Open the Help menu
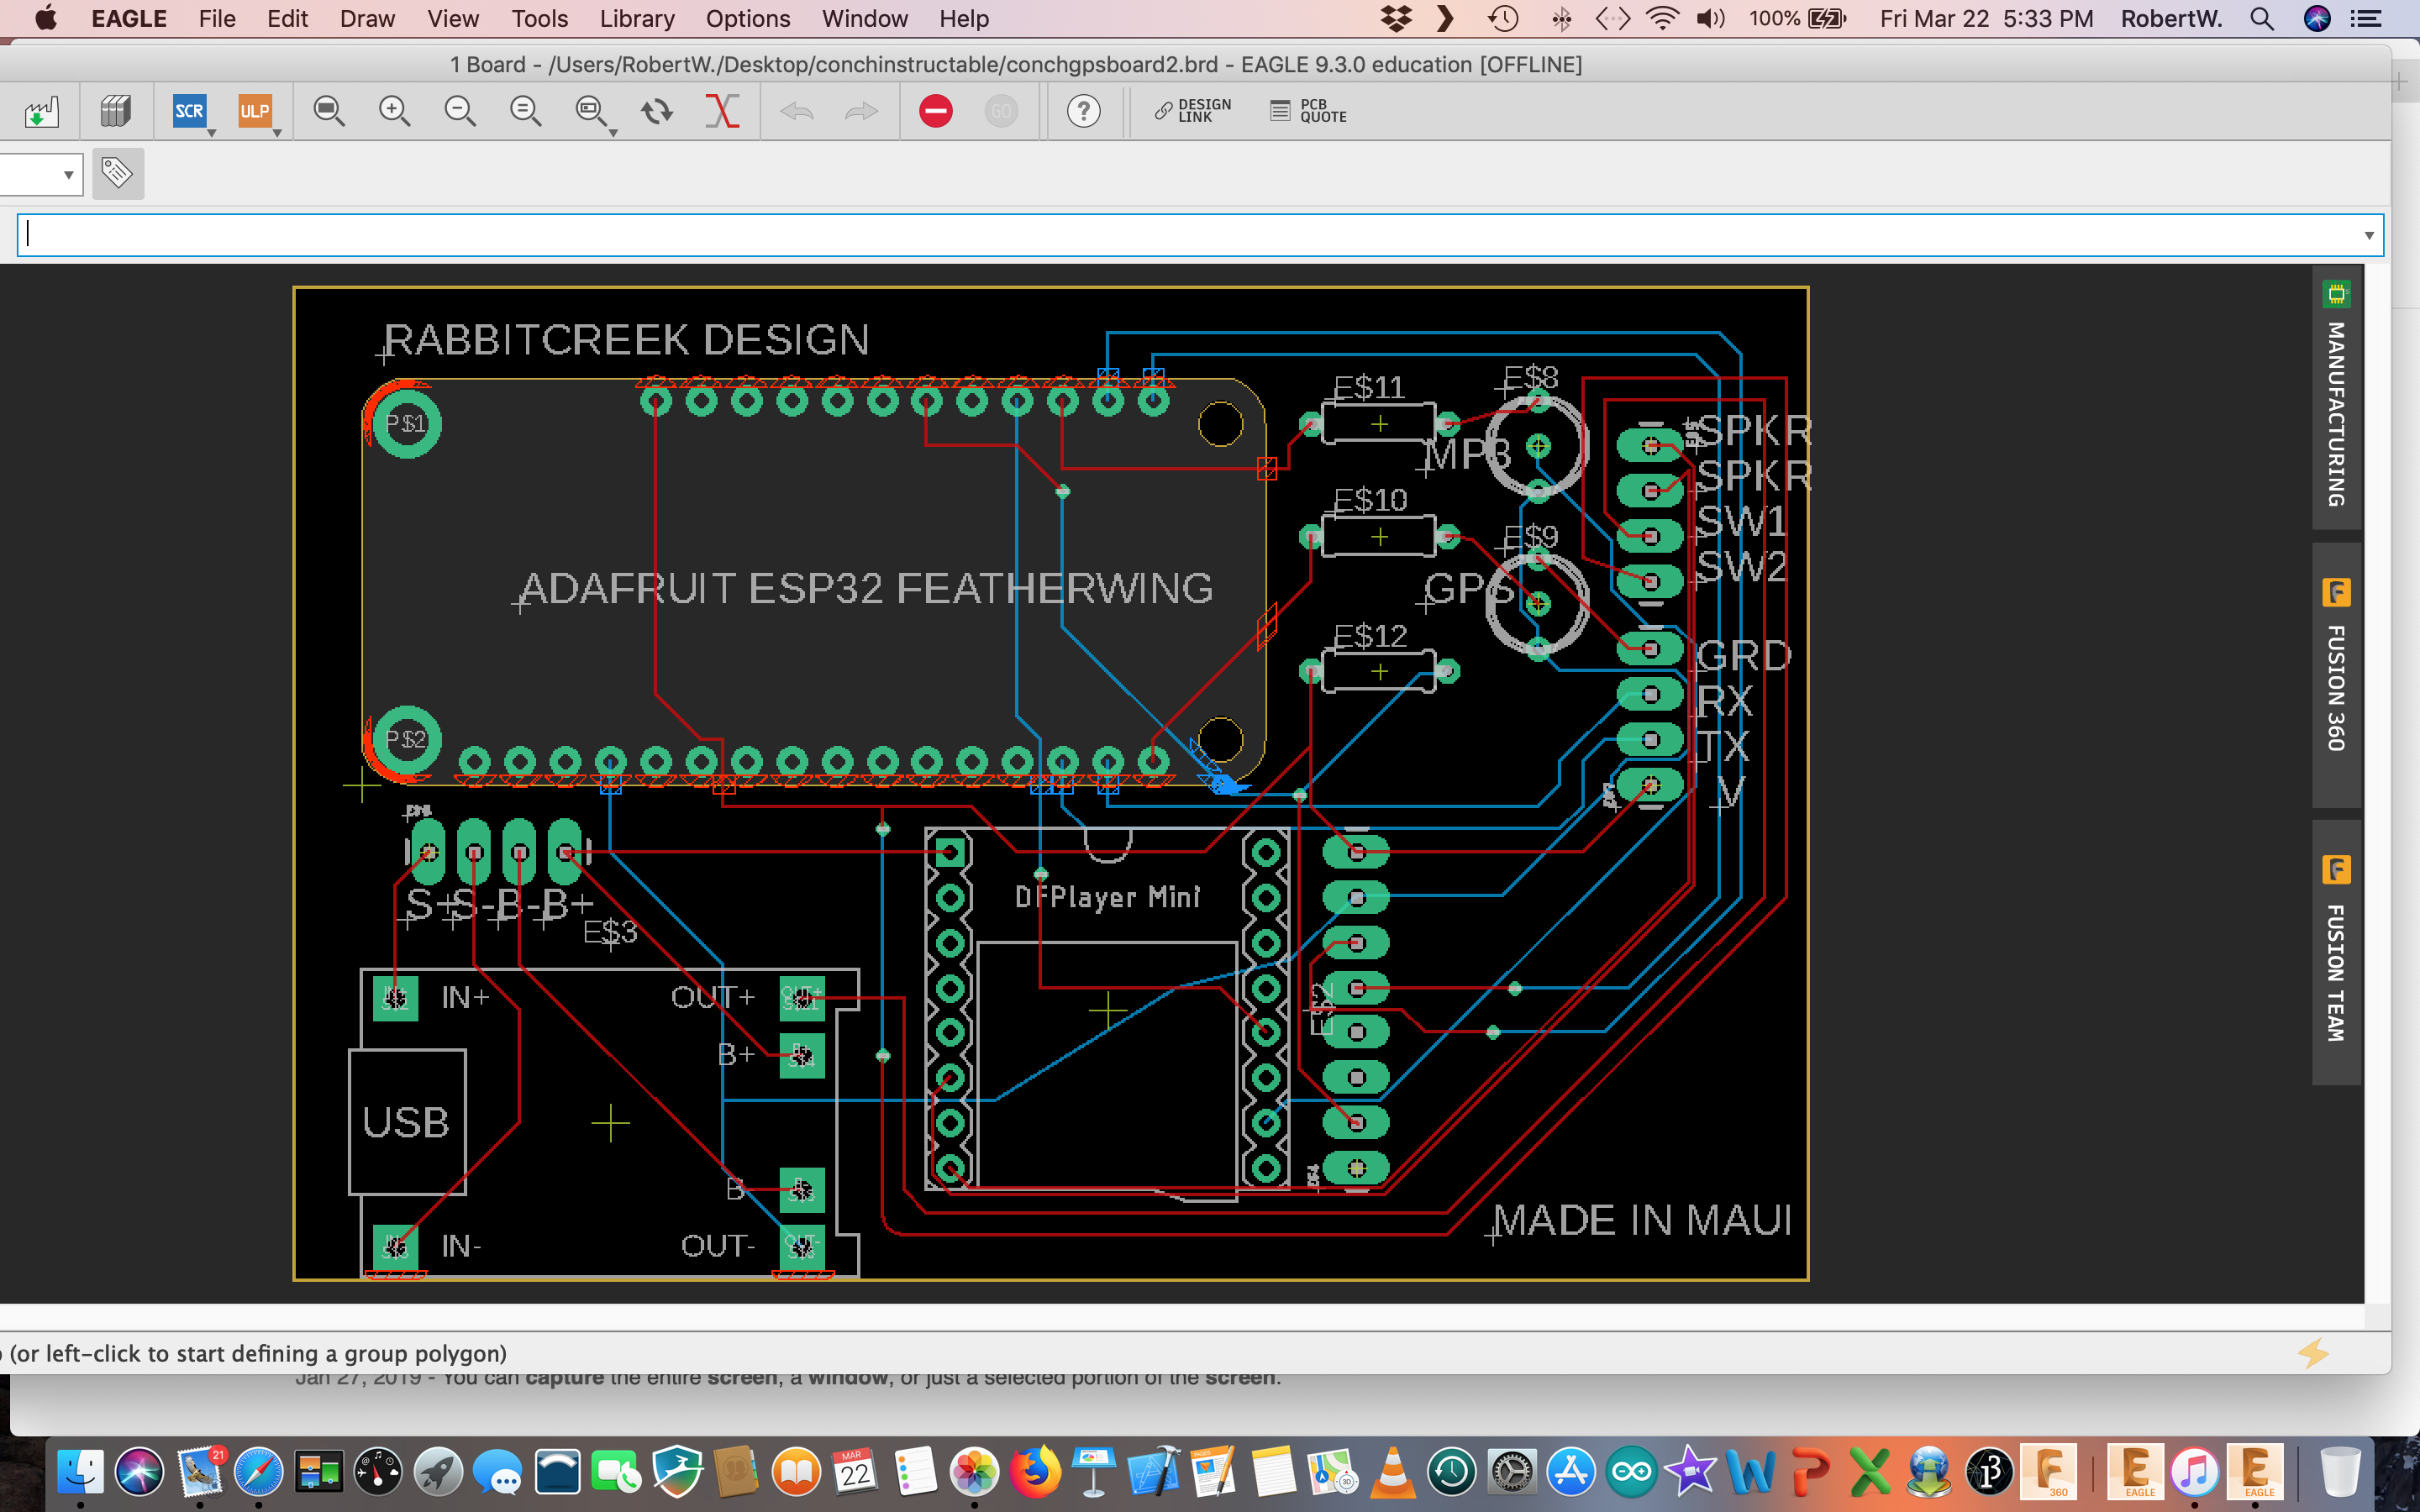 (964, 18)
